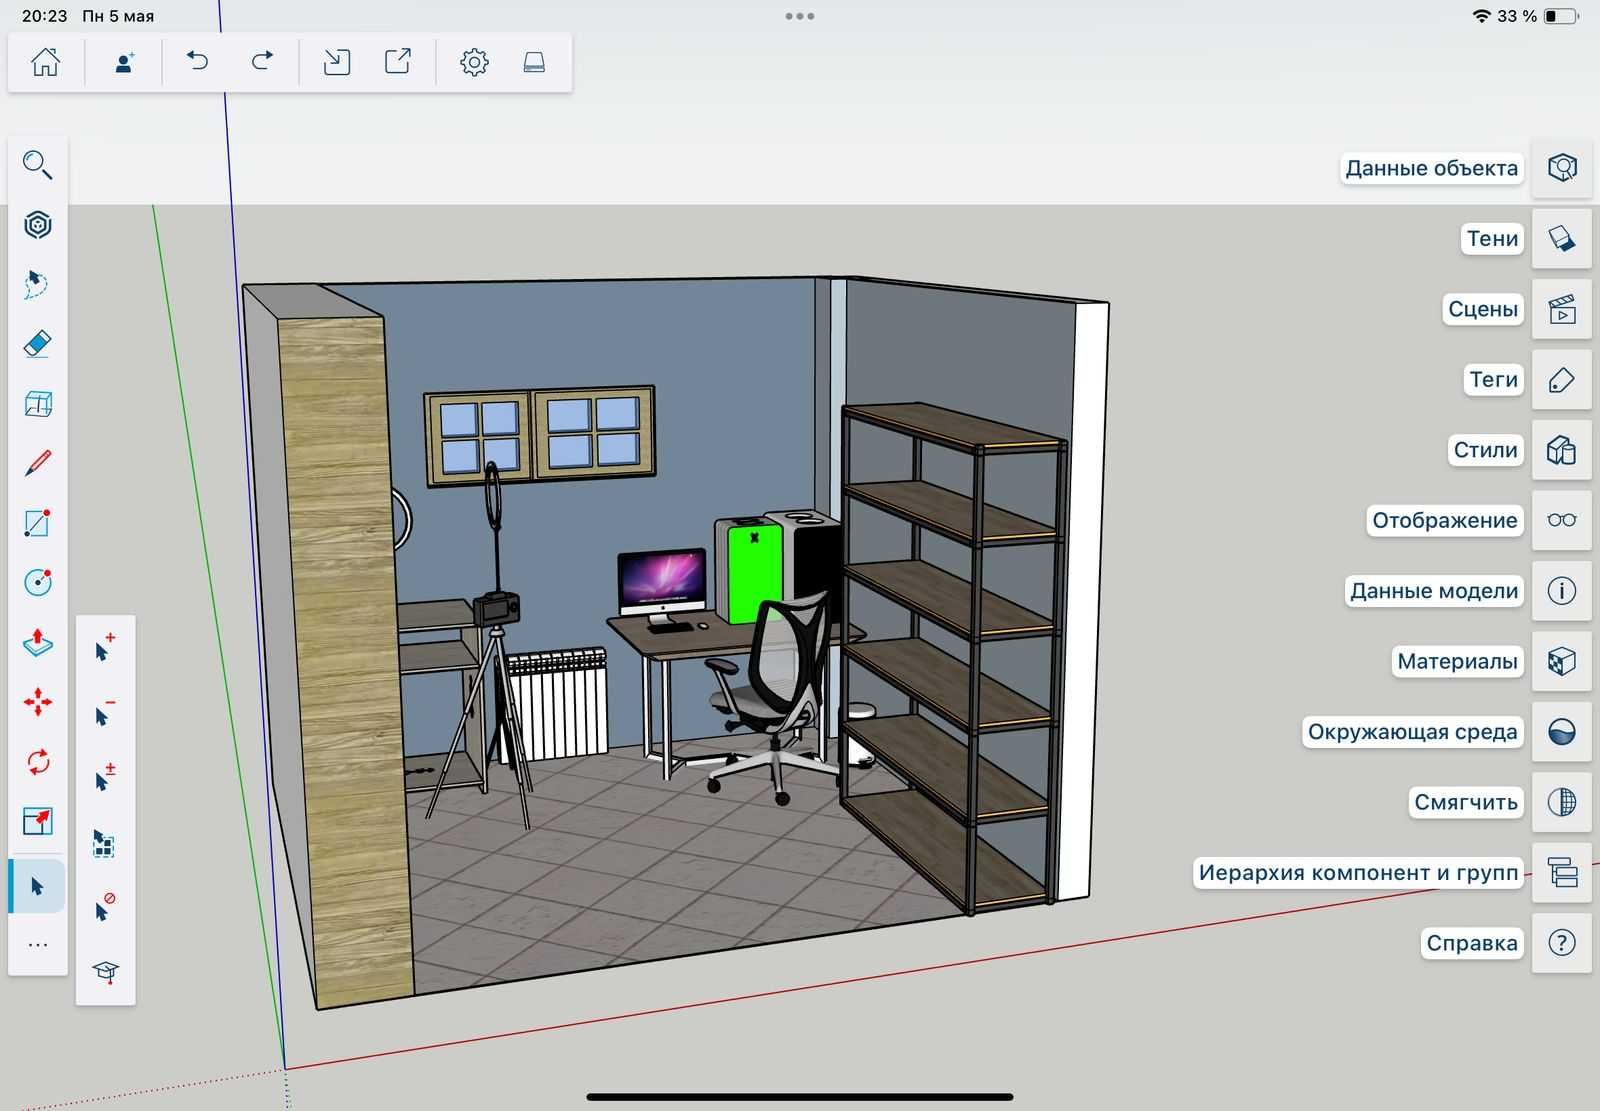Select the camera on the tripod
Image resolution: width=1600 pixels, height=1111 pixels.
pyautogui.click(x=496, y=607)
